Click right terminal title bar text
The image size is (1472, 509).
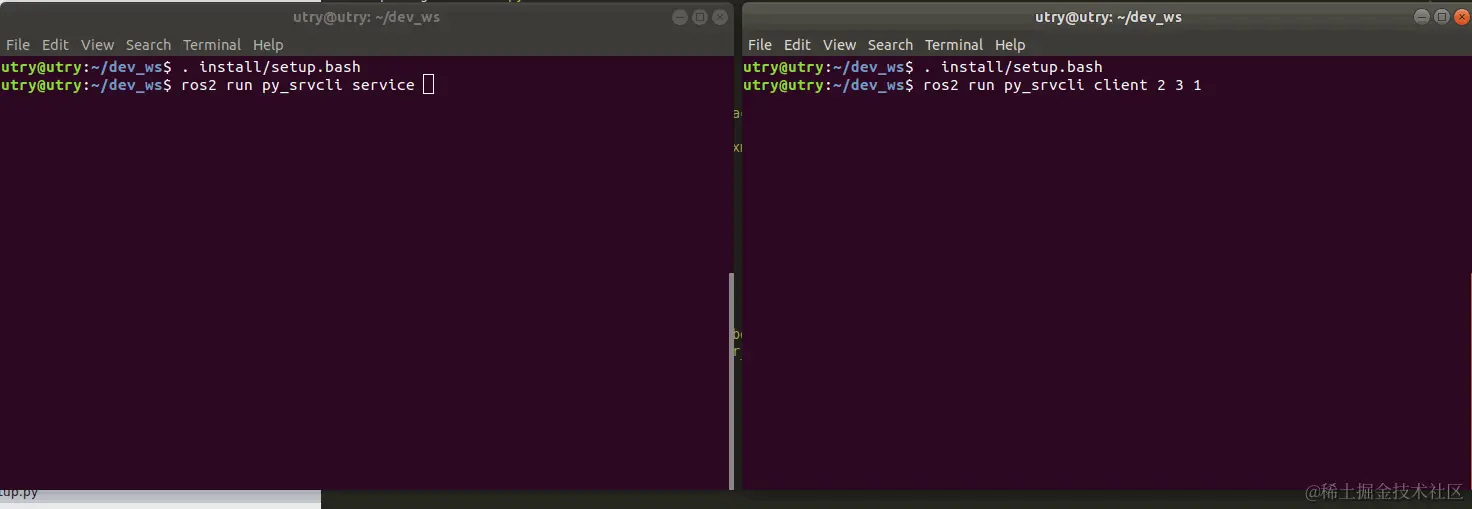(x=1108, y=17)
